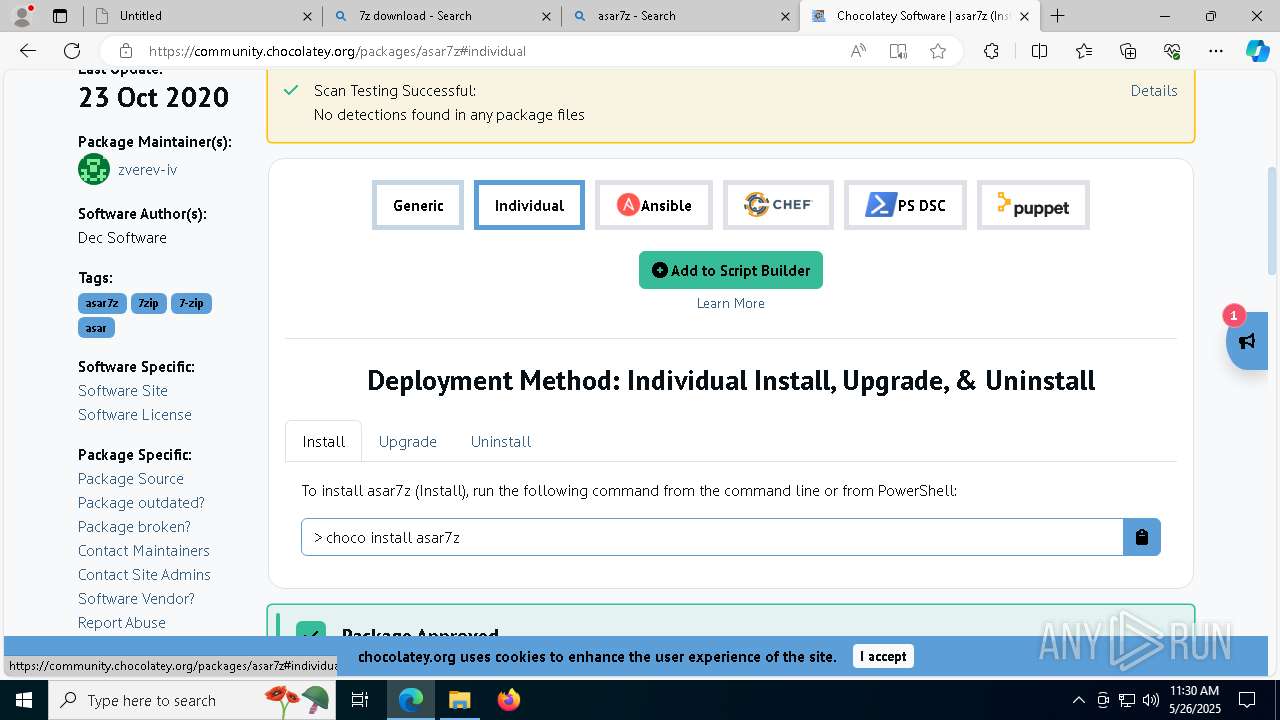The image size is (1280, 720).
Task: Select Generic deployment method
Action: click(x=418, y=205)
